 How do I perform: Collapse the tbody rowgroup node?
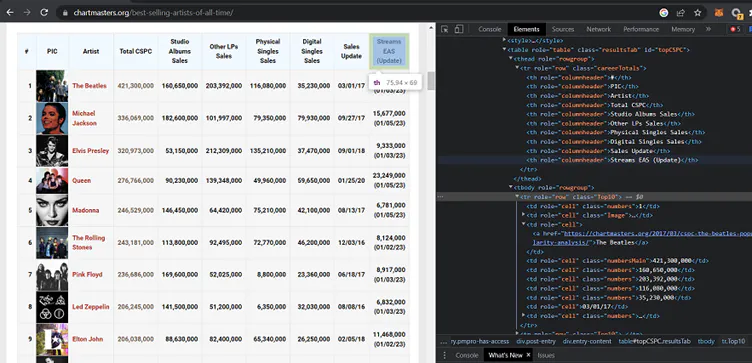(511, 187)
